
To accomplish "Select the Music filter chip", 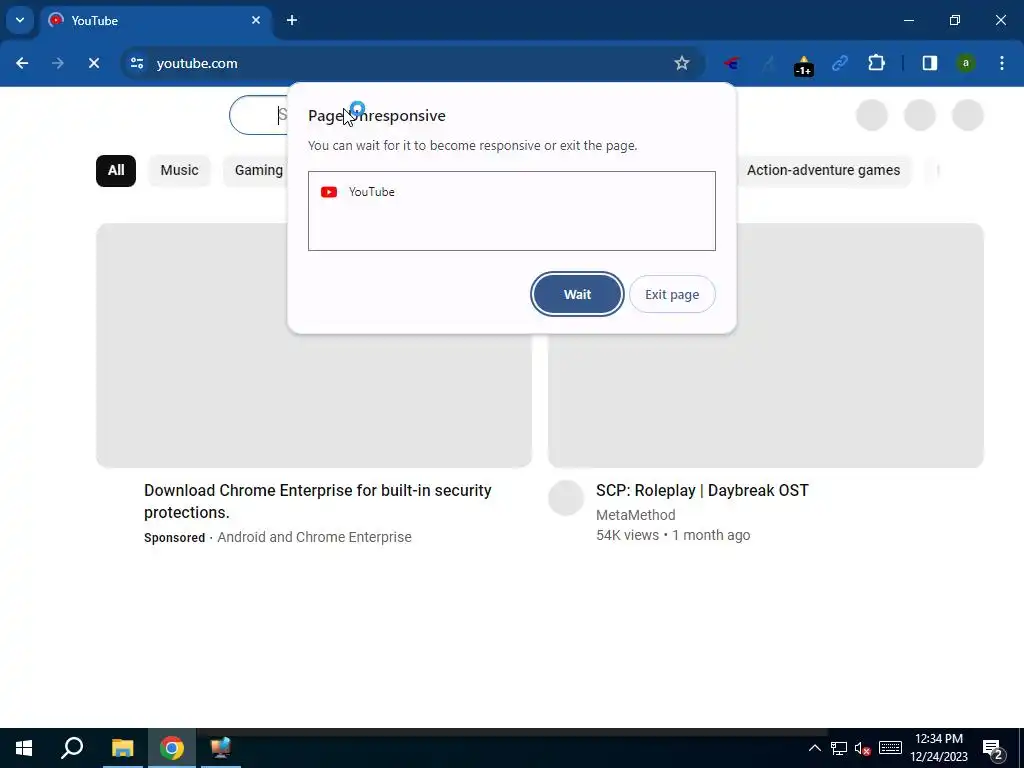I will (x=180, y=170).
